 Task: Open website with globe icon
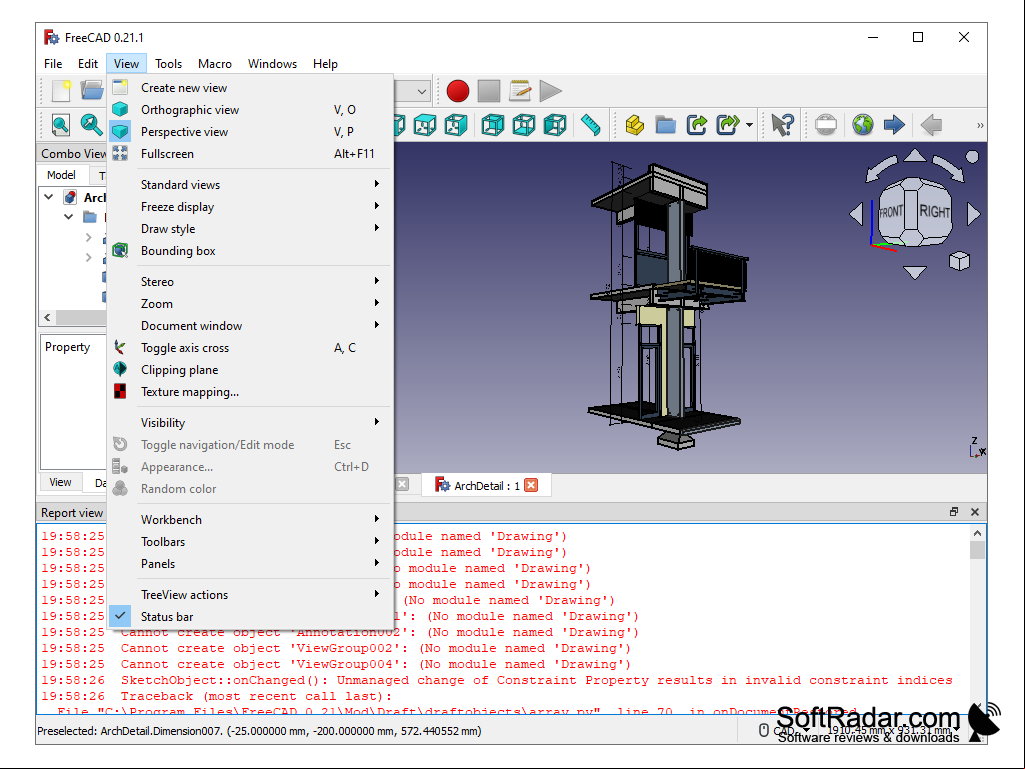863,125
